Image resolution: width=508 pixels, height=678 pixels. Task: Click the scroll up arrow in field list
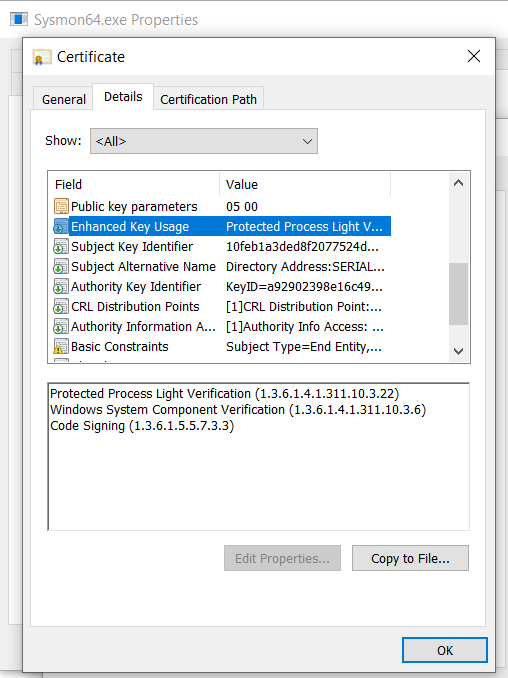point(458,183)
